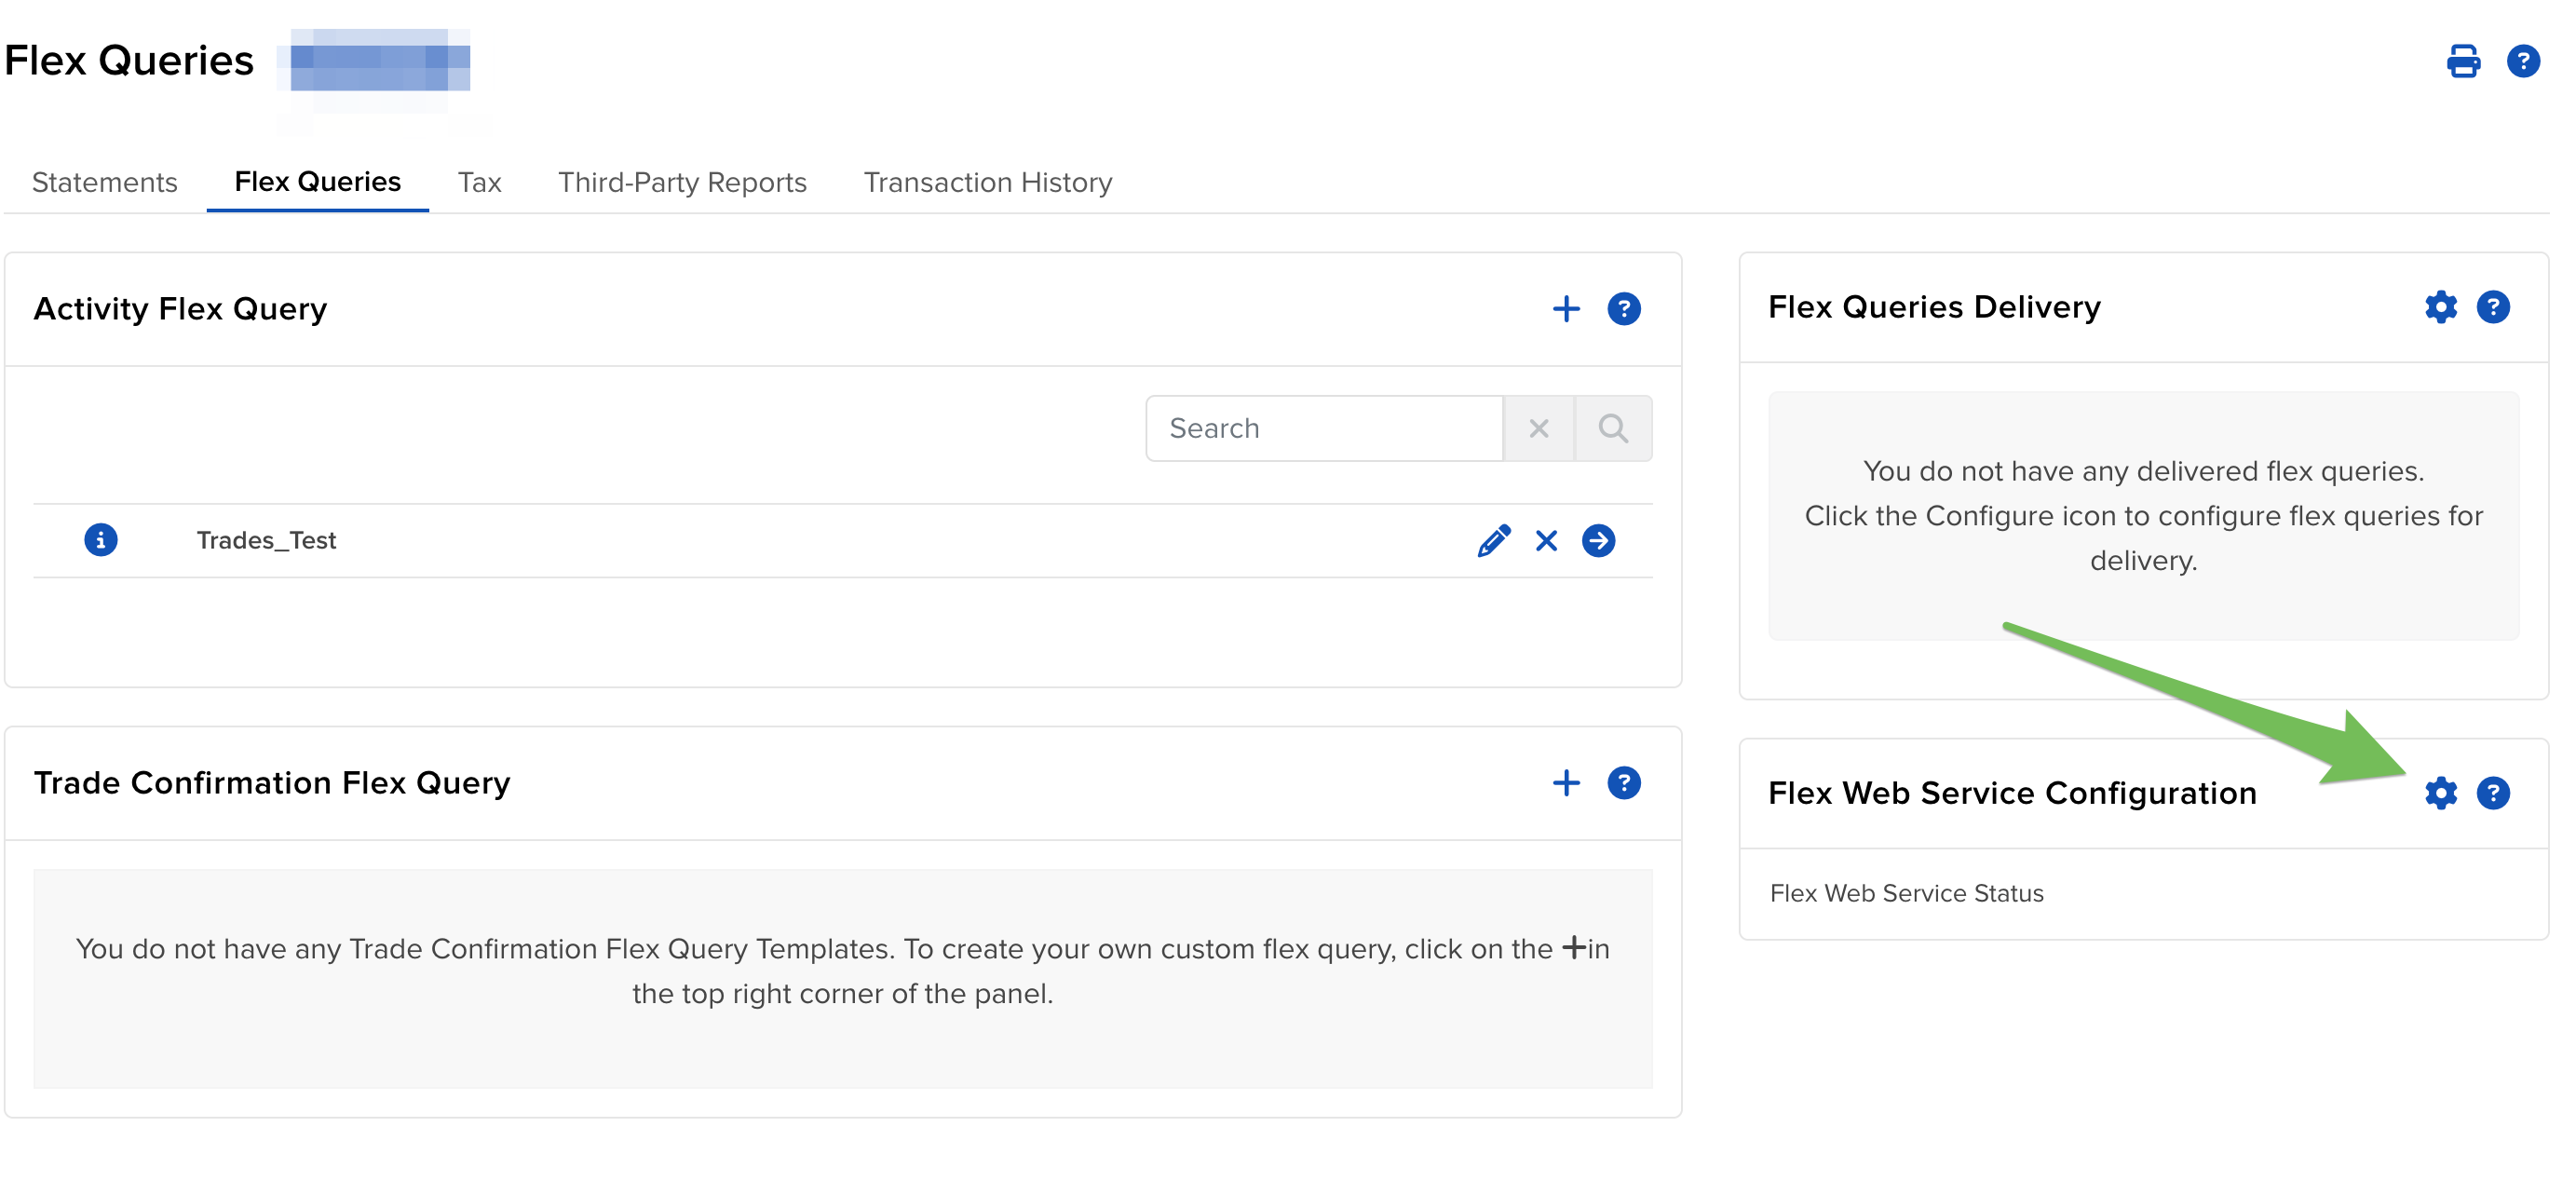
Task: Clear the search field with the X button
Action: (x=1539, y=428)
